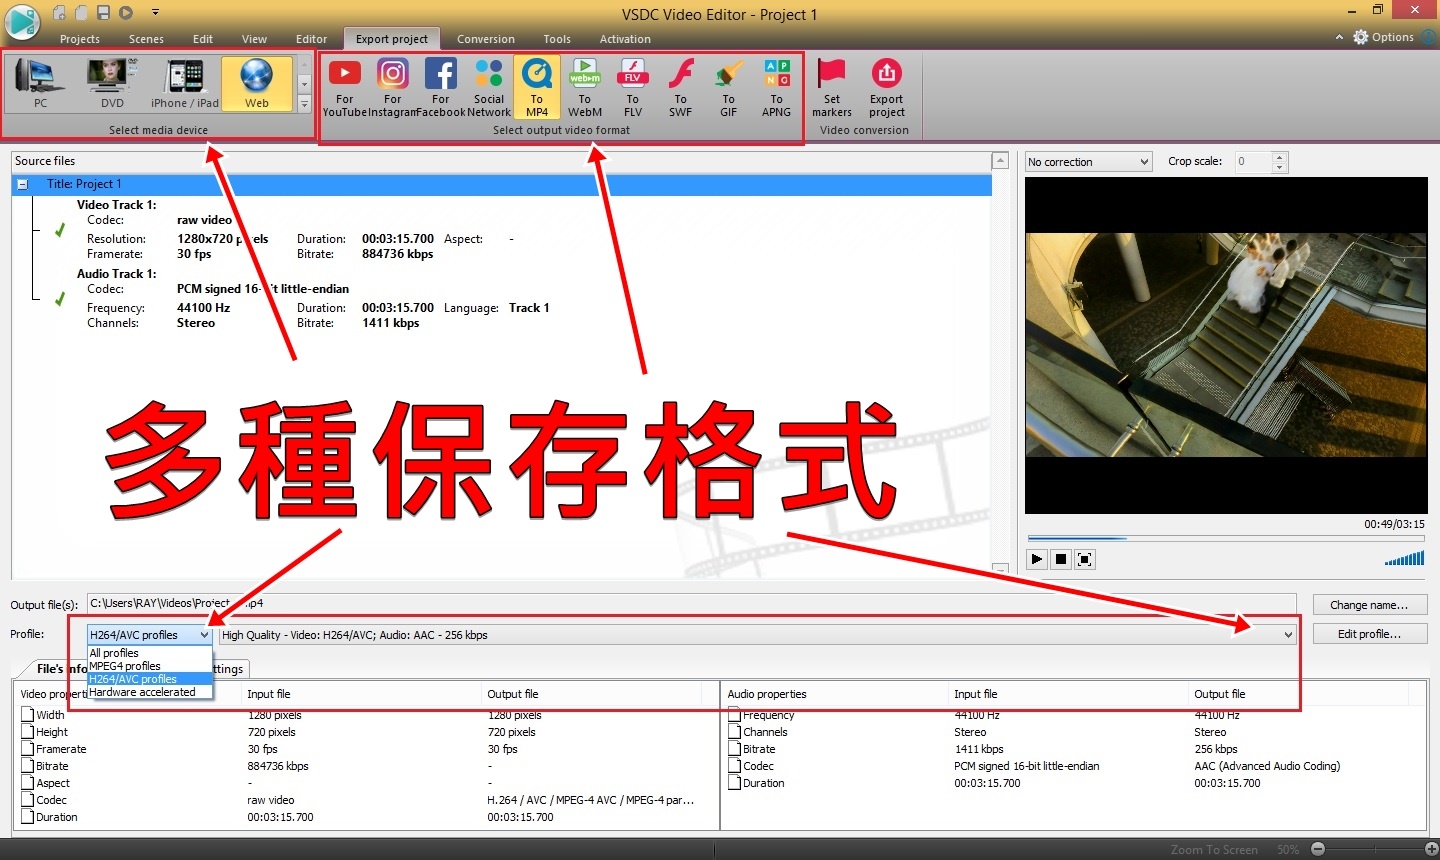This screenshot has width=1440, height=860.
Task: Tick the video Bitrate checkbox reading 884736 kbps
Action: 28,766
